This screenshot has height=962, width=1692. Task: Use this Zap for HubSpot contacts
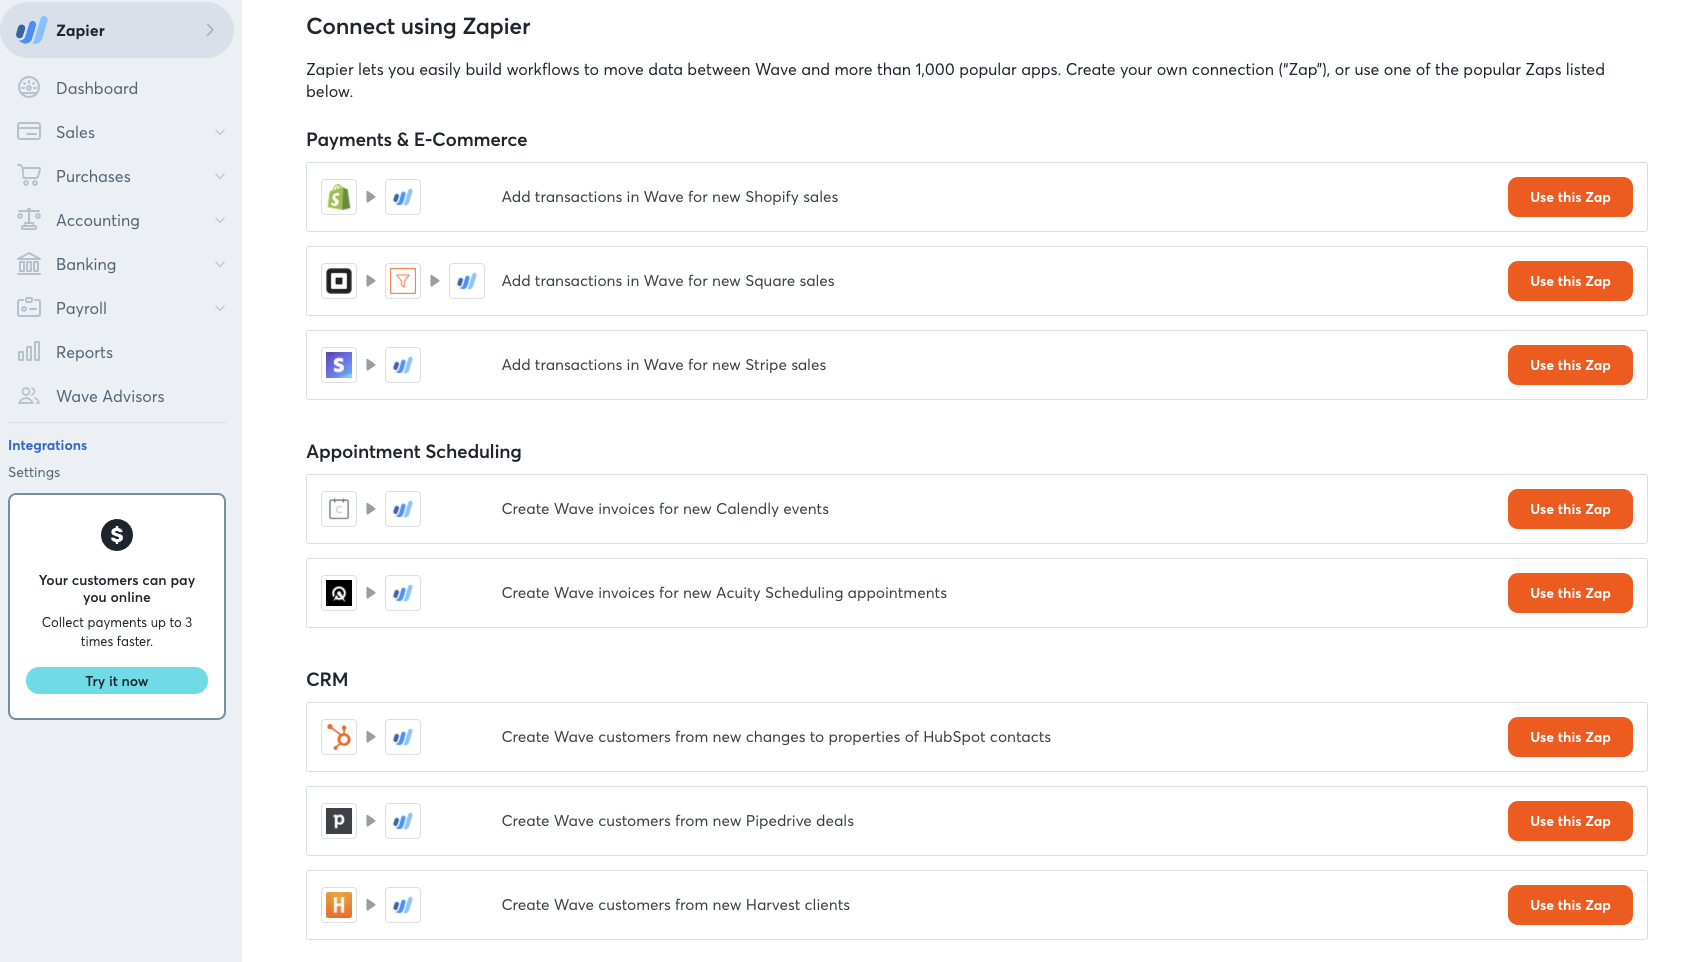[1570, 737]
